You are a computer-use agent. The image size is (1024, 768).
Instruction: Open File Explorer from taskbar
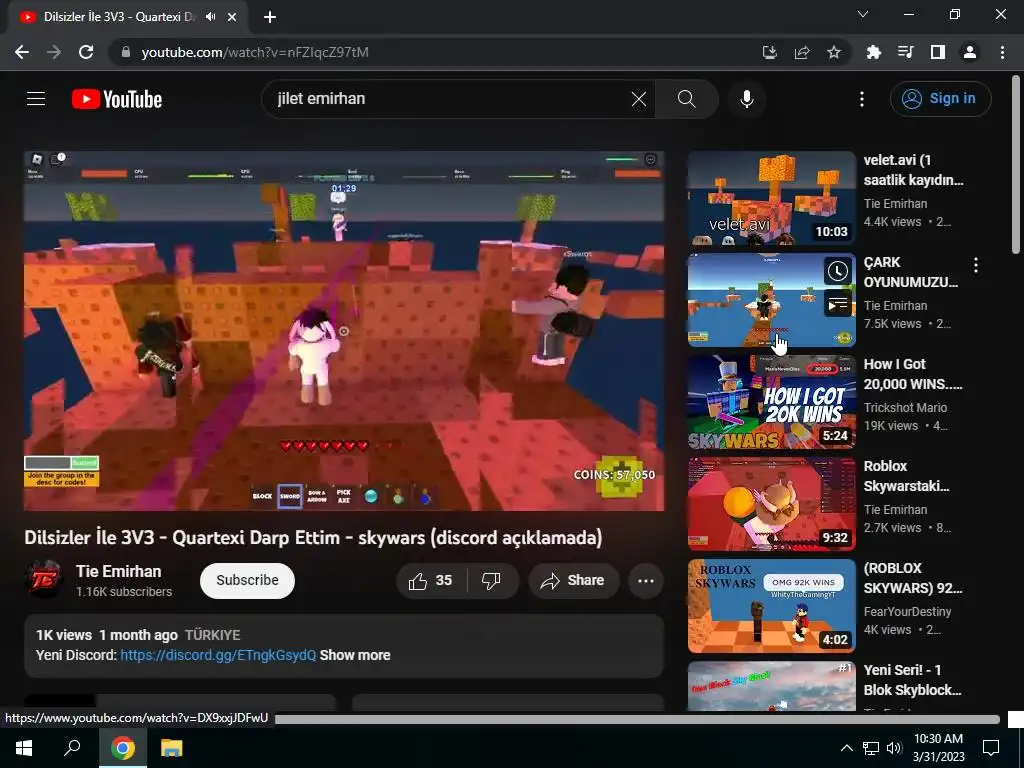[172, 748]
